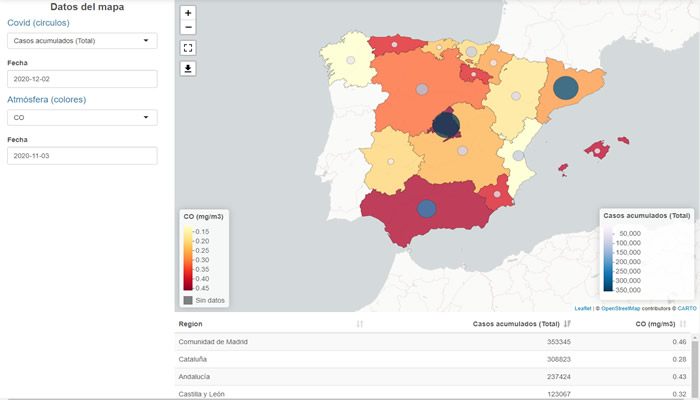
Task: Click the large Madrid case circle
Action: pos(447,125)
